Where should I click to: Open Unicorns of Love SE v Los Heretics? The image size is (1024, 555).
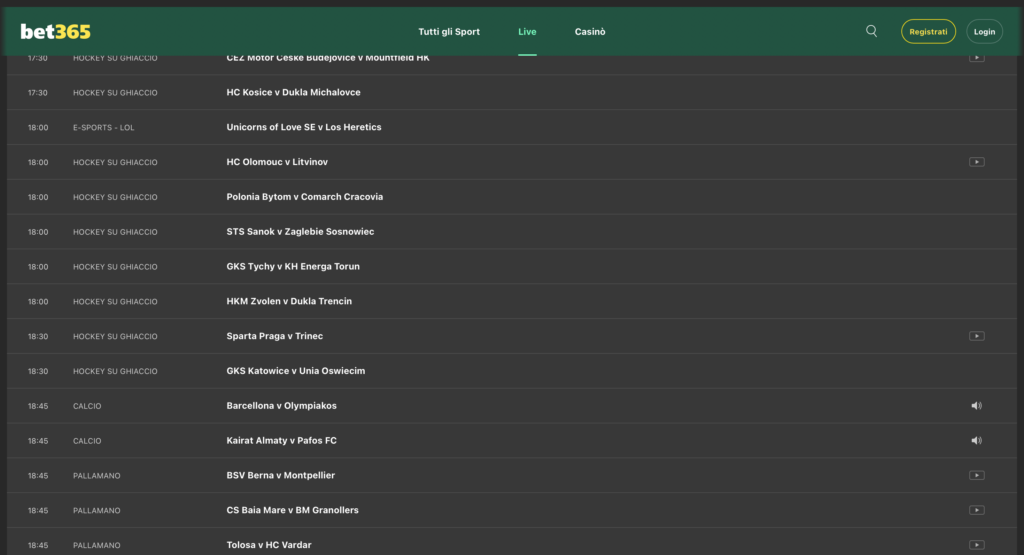tap(304, 127)
